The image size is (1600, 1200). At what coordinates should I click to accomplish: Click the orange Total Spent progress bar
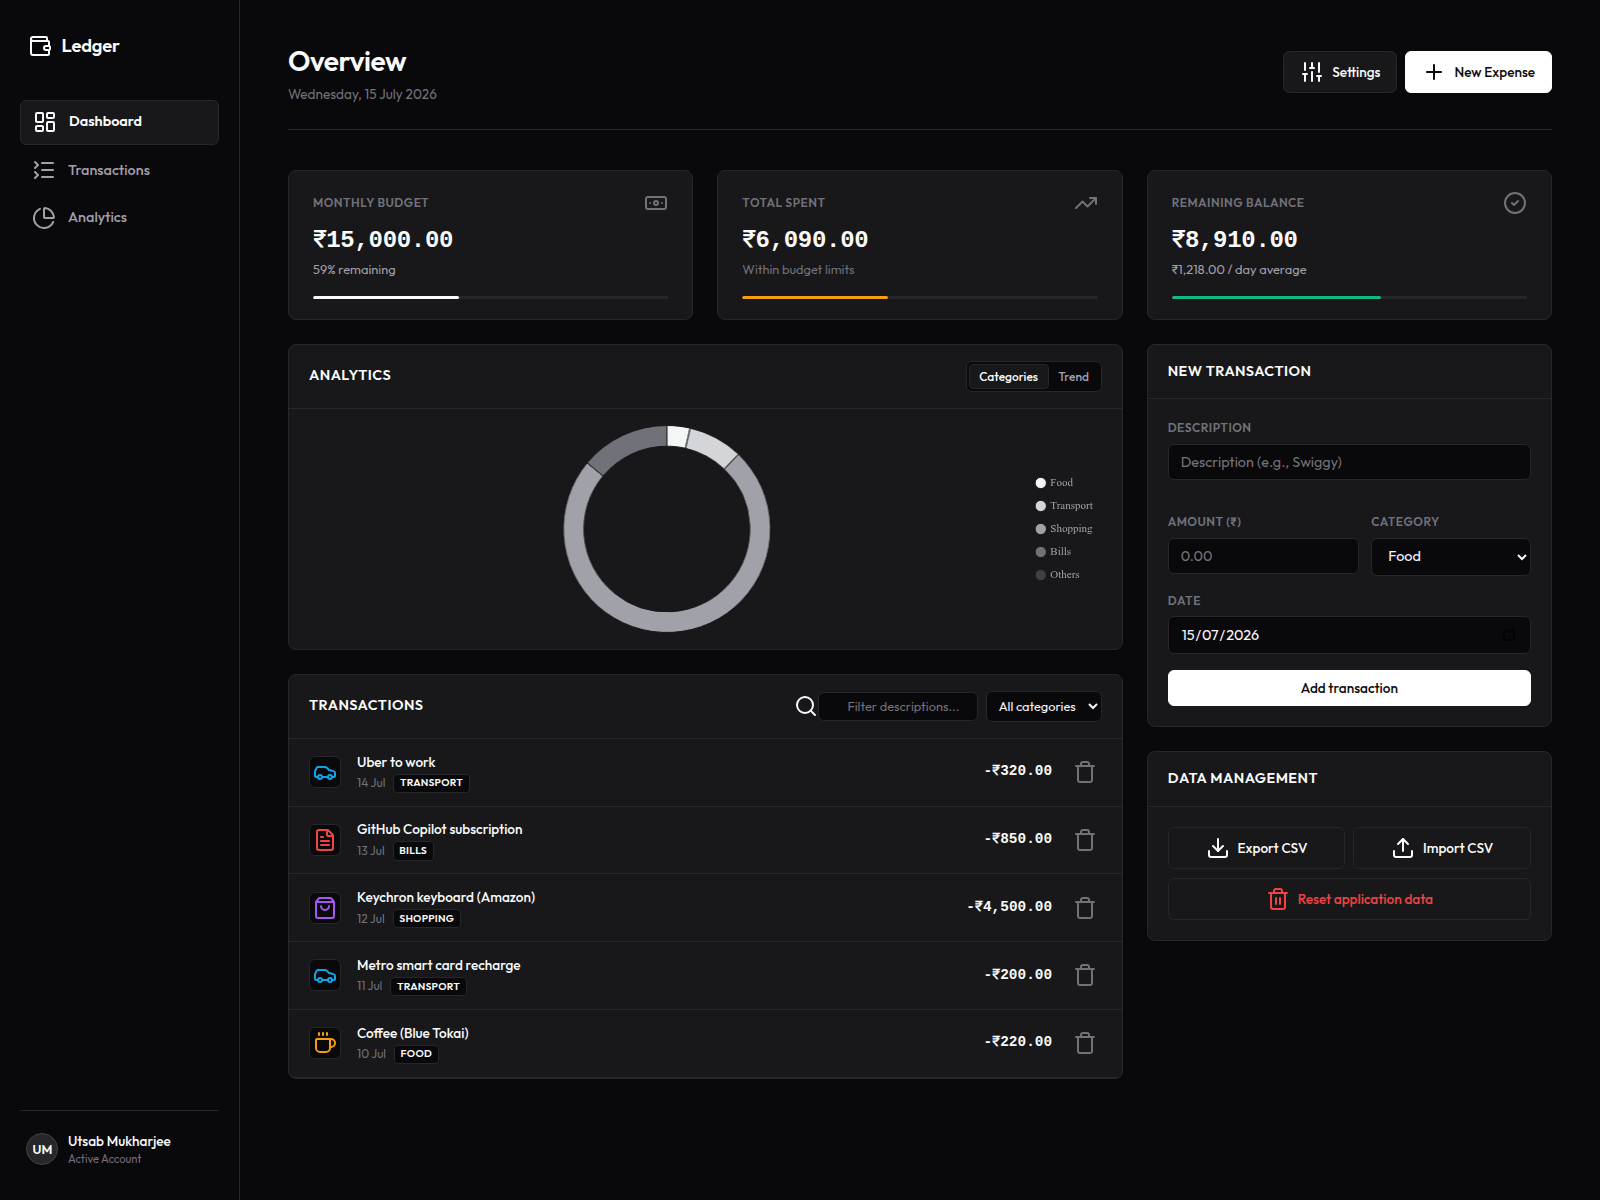pos(815,297)
